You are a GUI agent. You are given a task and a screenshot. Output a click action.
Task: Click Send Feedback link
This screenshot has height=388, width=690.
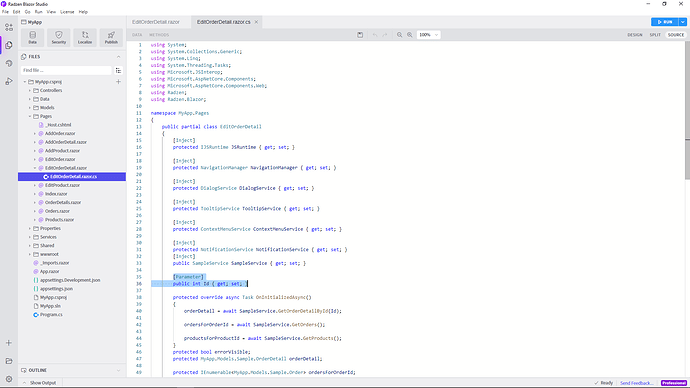click(637, 383)
